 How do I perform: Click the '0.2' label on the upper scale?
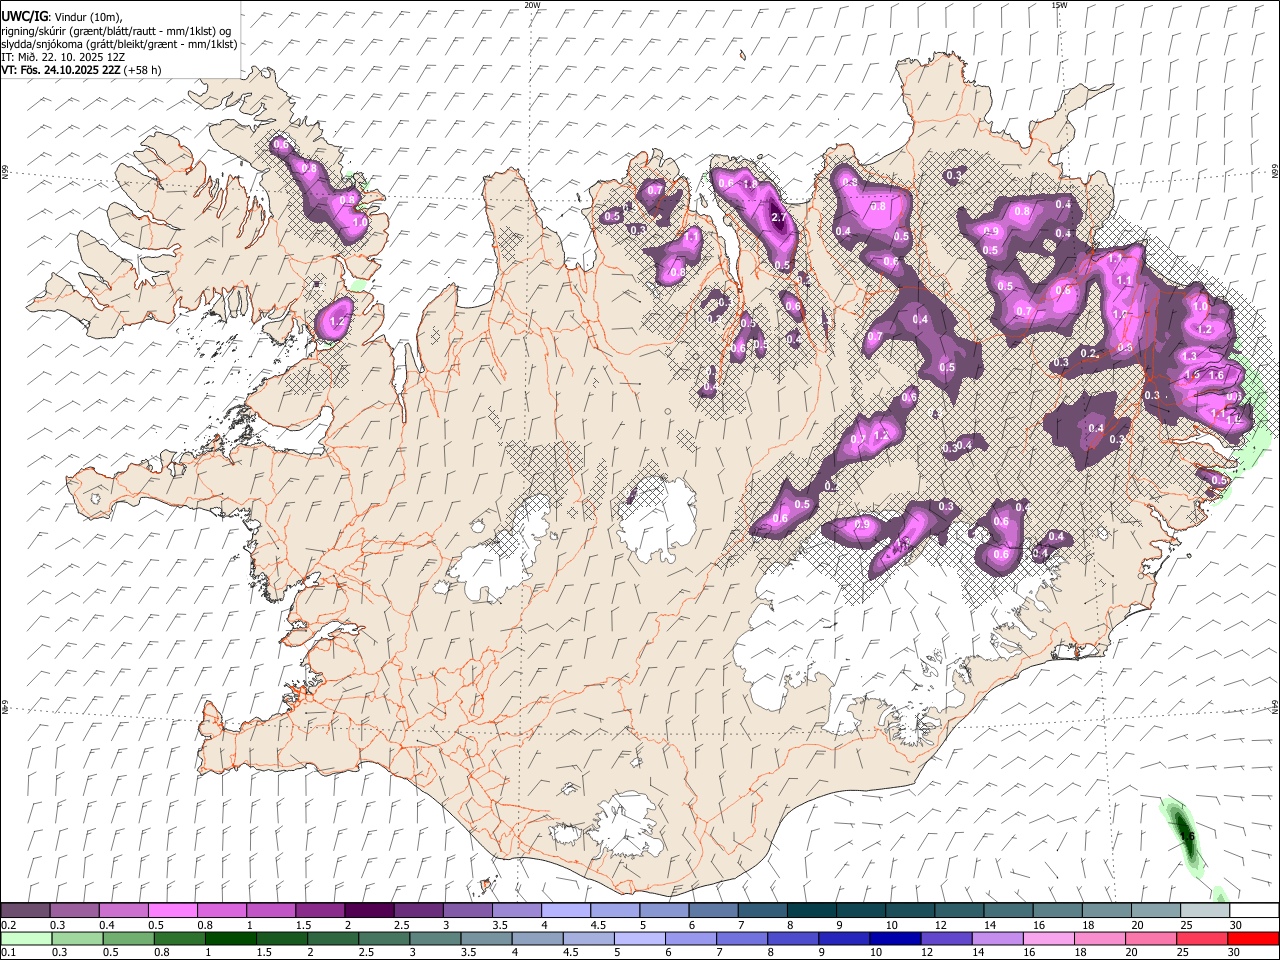coord(7,925)
